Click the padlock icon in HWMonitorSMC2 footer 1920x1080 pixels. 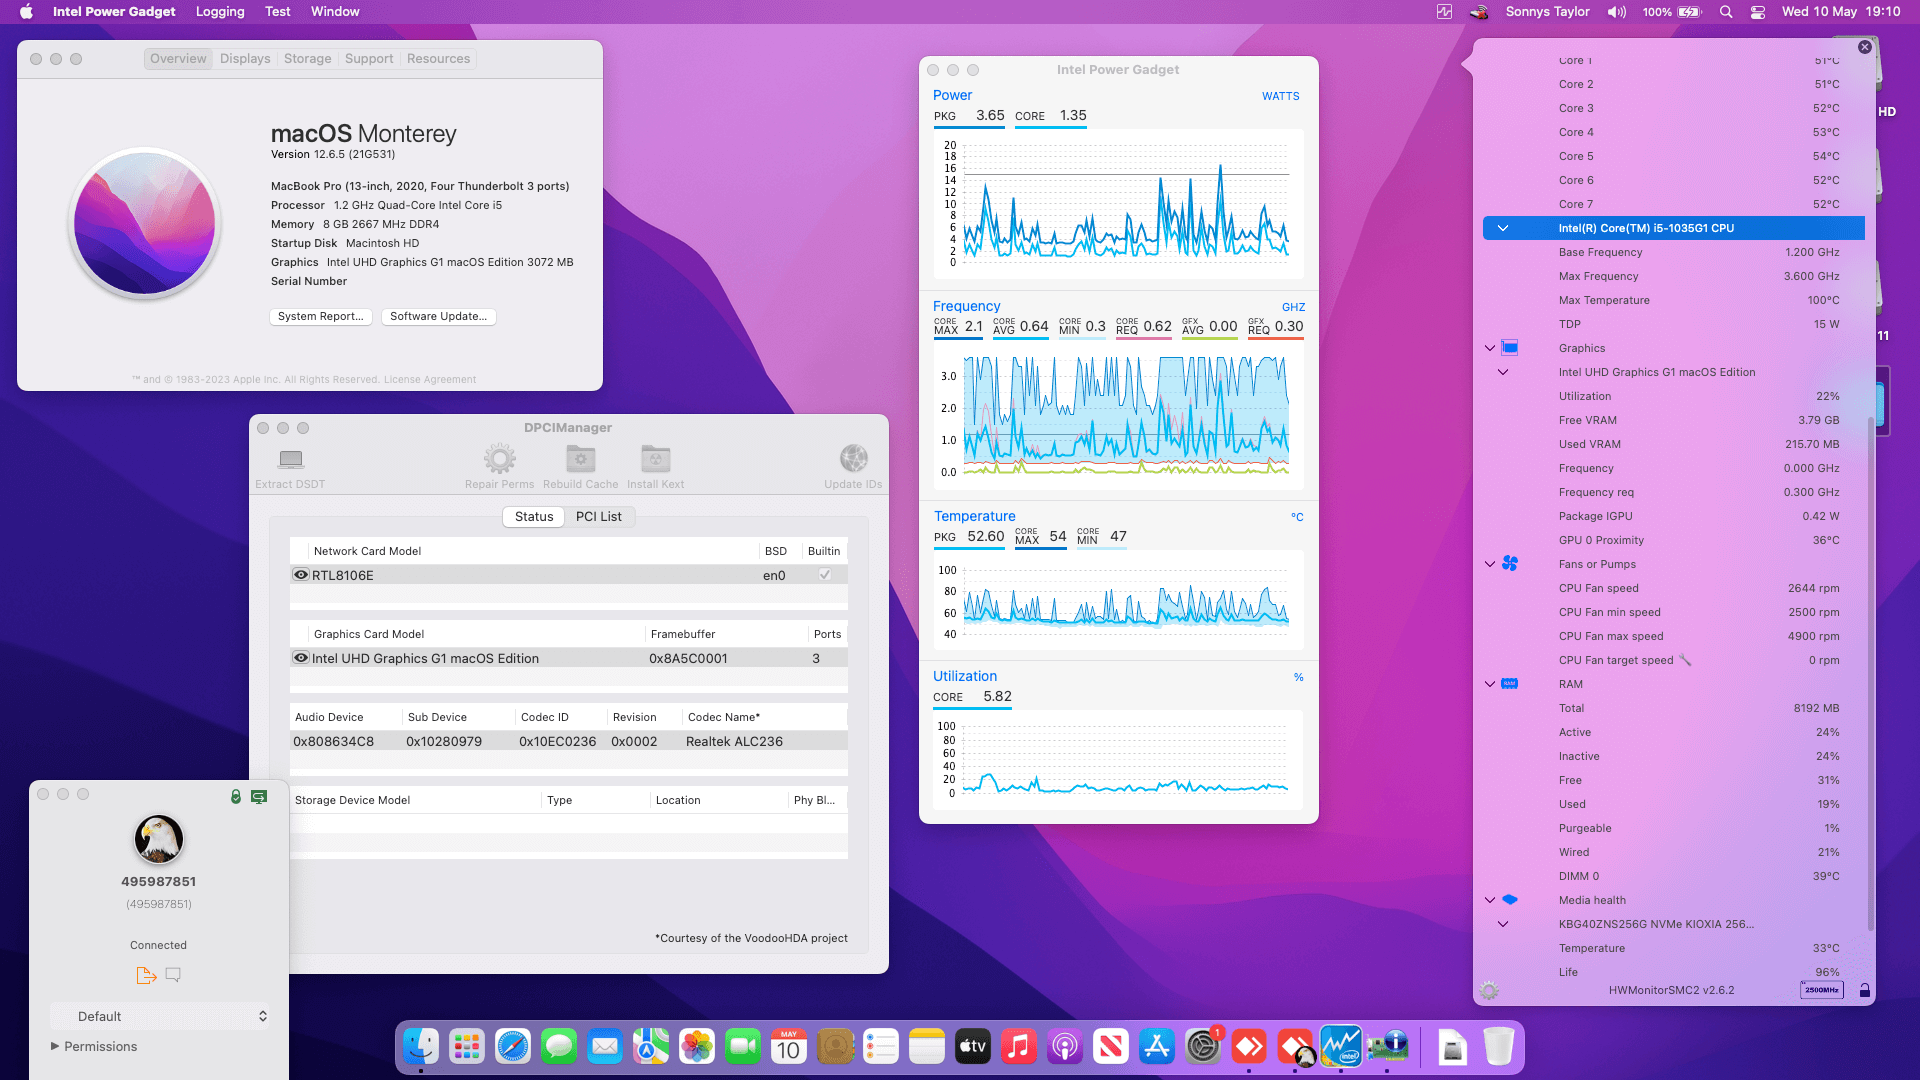click(1864, 990)
